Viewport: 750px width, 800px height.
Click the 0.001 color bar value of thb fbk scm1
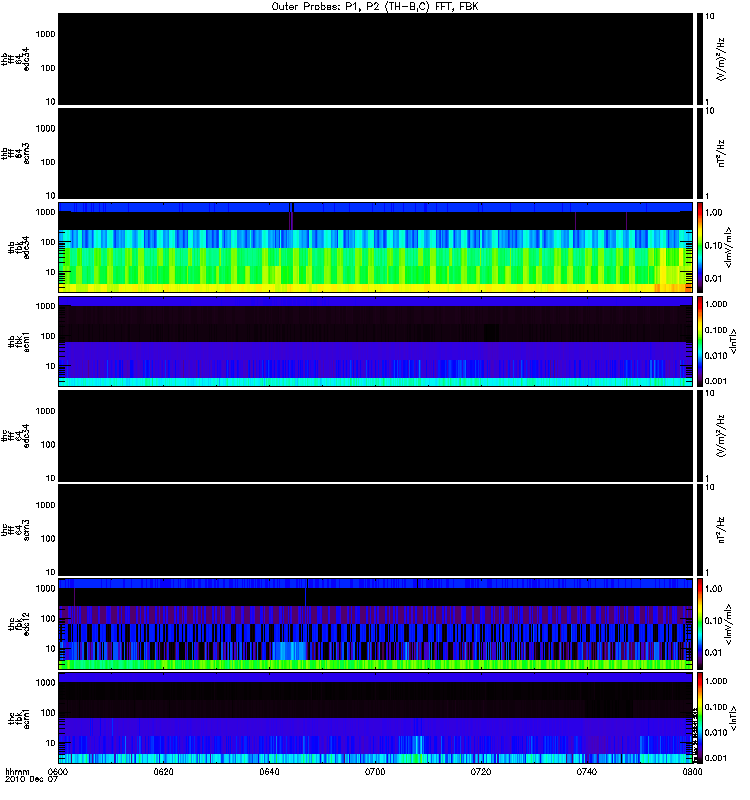tap(716, 381)
